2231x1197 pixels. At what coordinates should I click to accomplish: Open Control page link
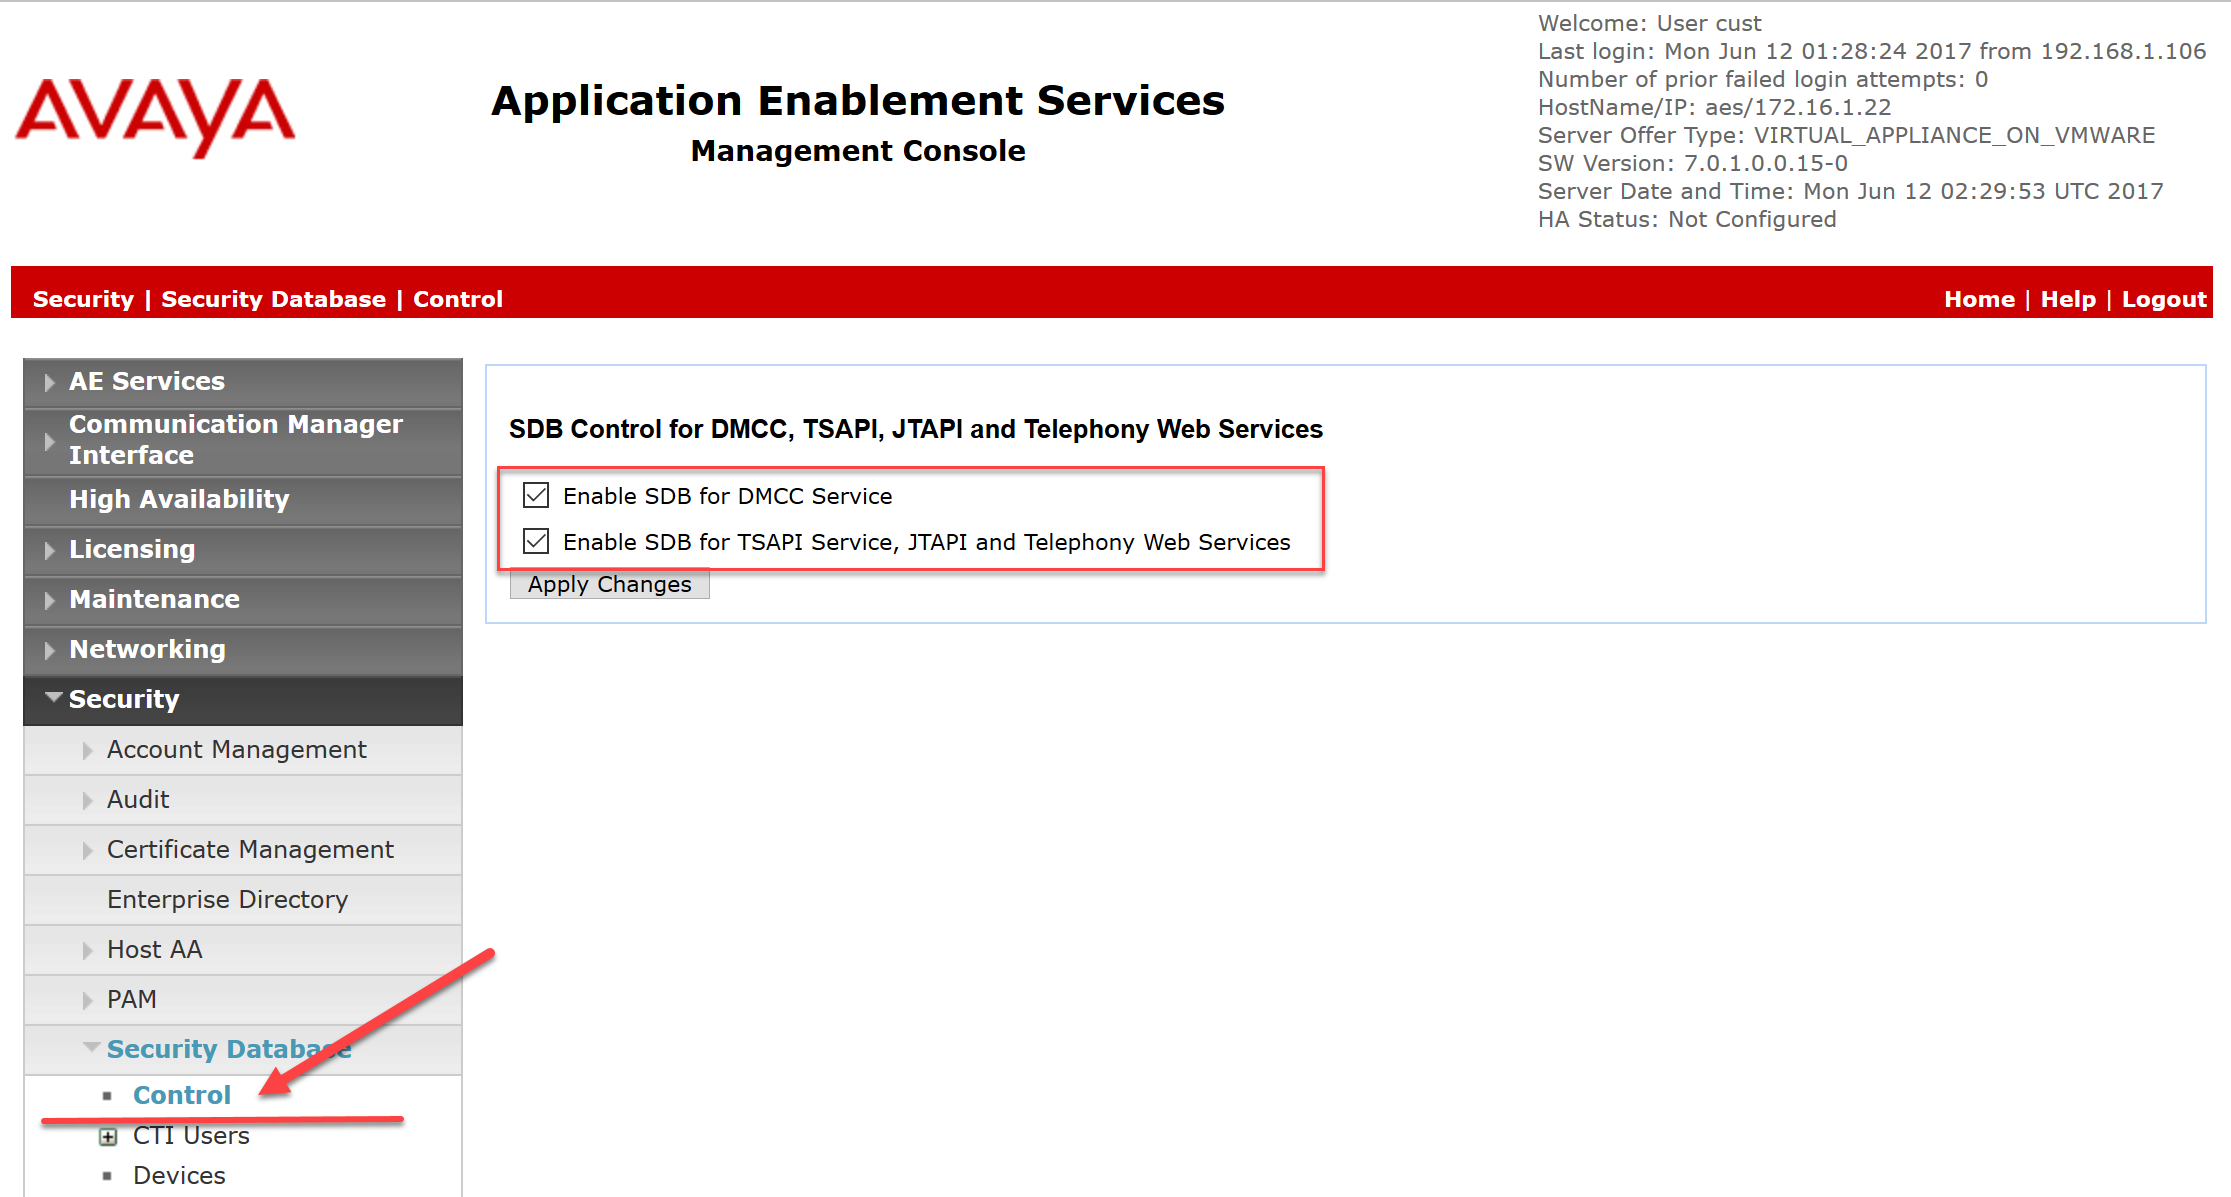click(182, 1095)
